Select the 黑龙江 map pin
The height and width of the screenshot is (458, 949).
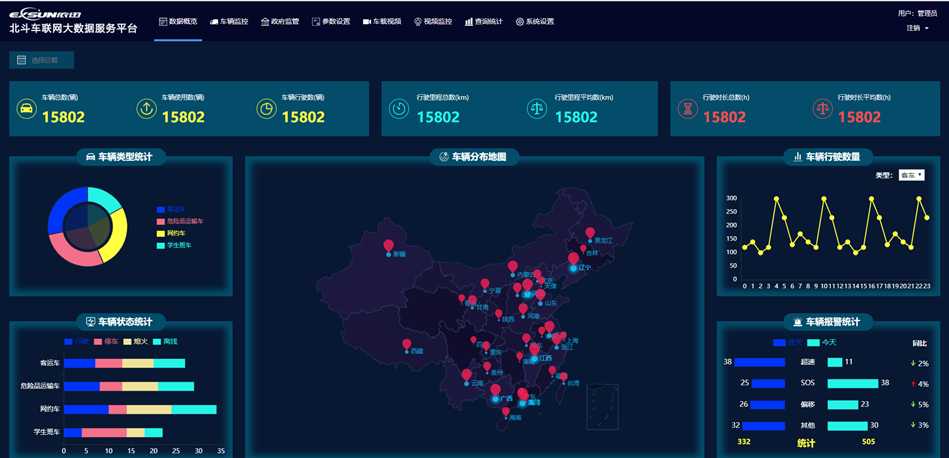coord(590,233)
